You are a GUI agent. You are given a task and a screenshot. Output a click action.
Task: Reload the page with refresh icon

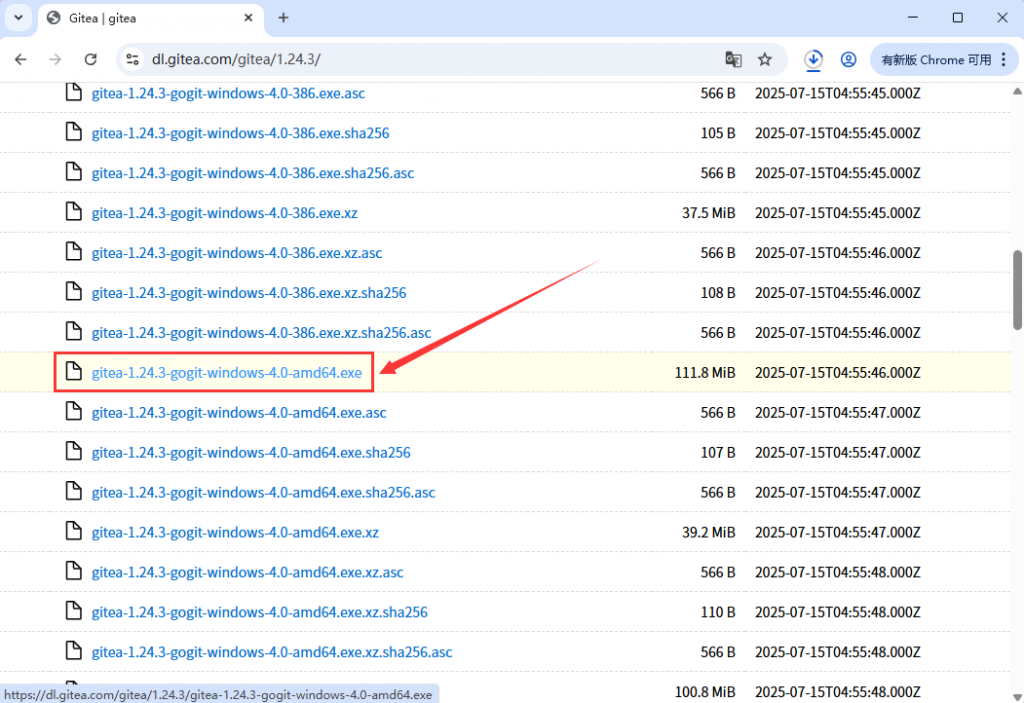click(90, 59)
